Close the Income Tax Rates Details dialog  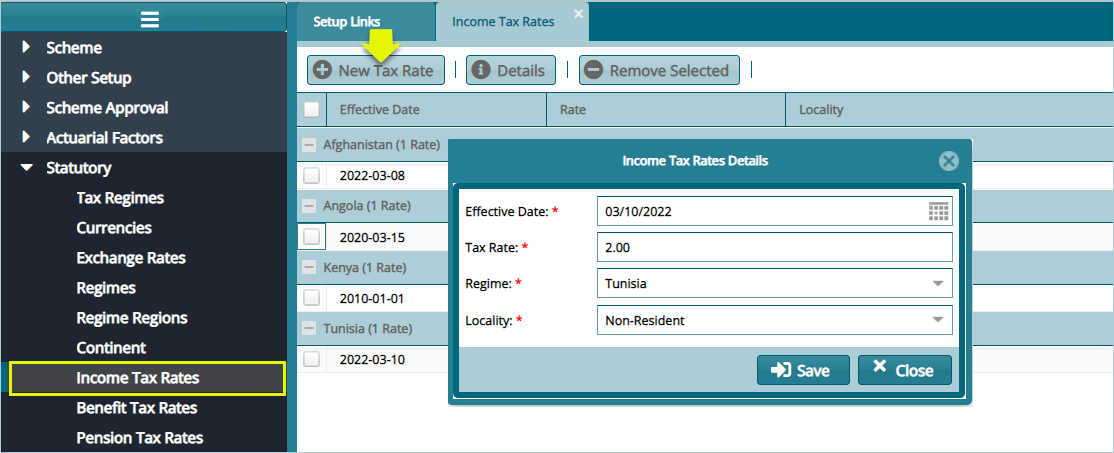click(948, 161)
